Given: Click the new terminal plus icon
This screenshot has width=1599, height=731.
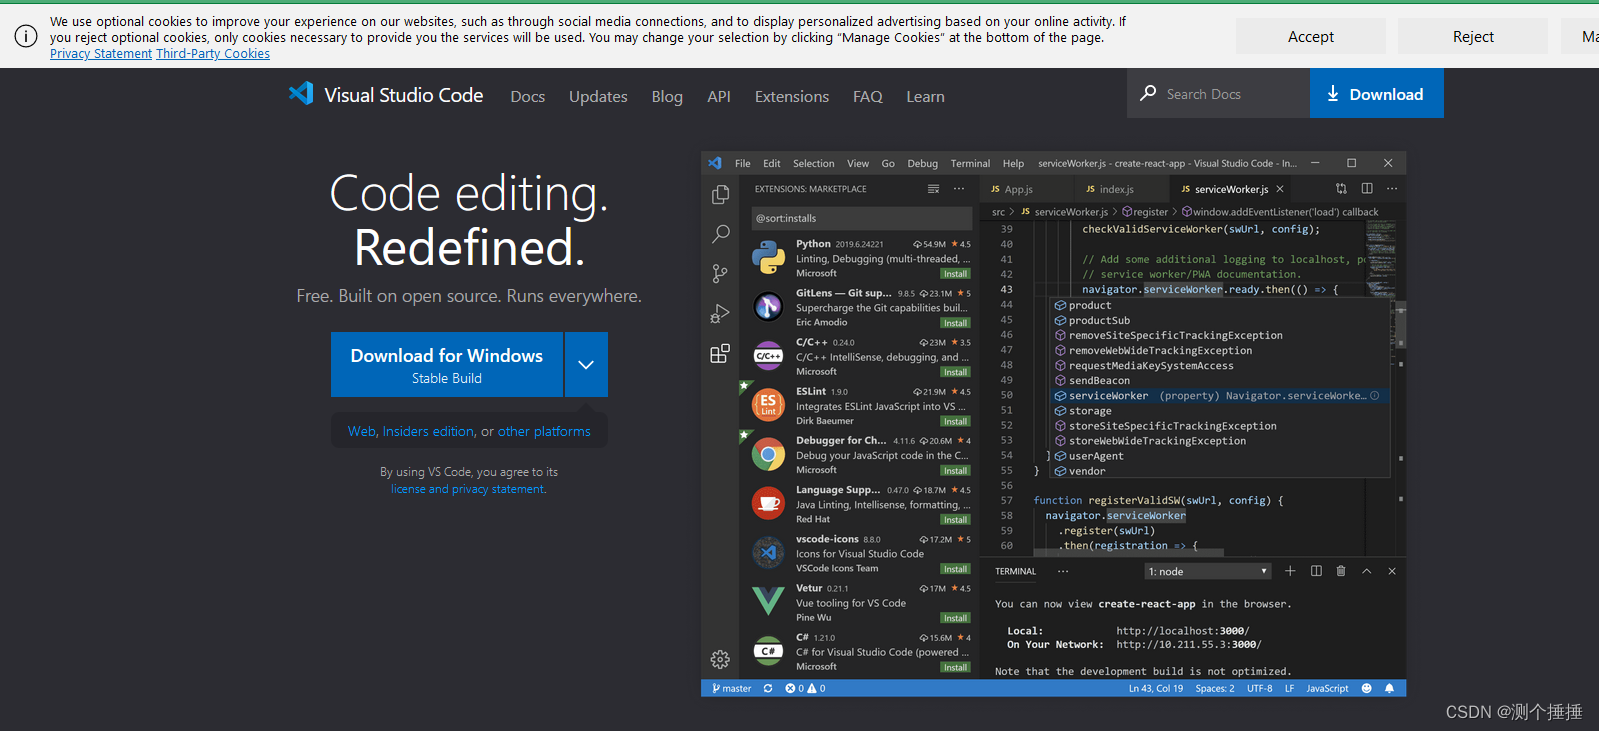Looking at the screenshot, I should (x=1290, y=571).
